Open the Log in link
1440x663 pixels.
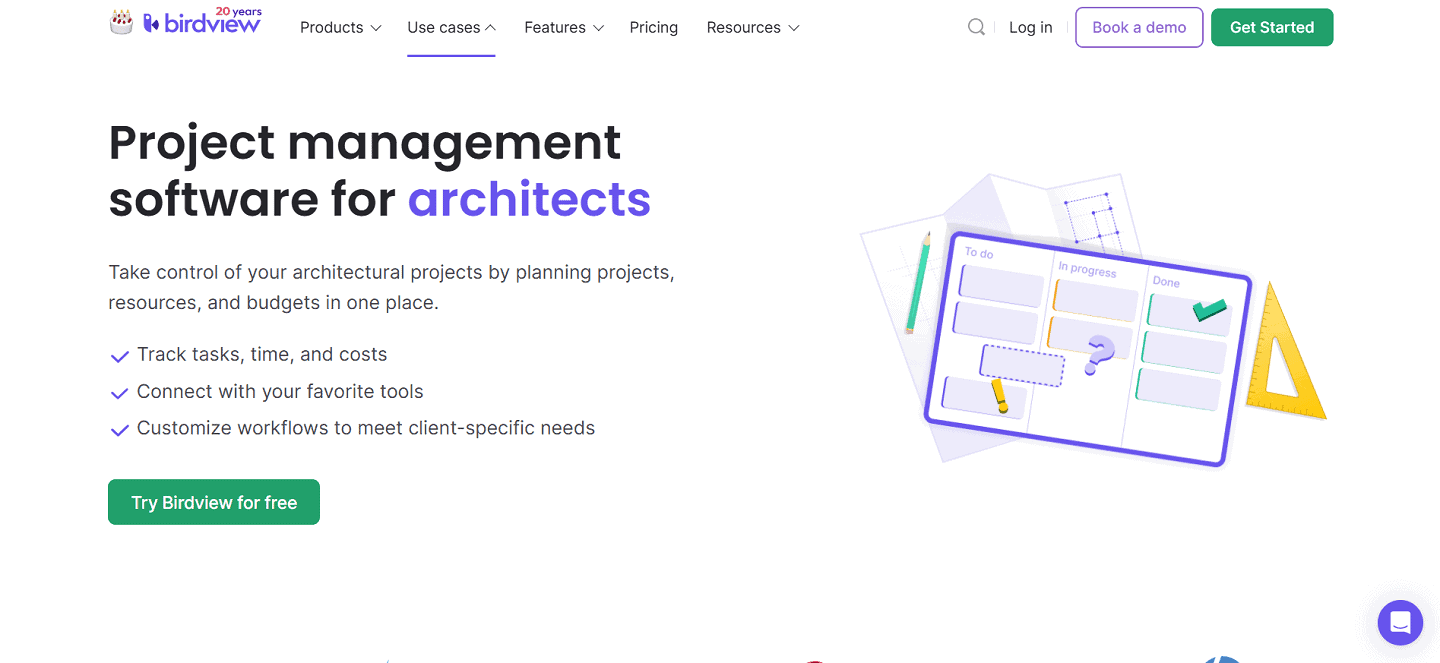coord(1030,27)
